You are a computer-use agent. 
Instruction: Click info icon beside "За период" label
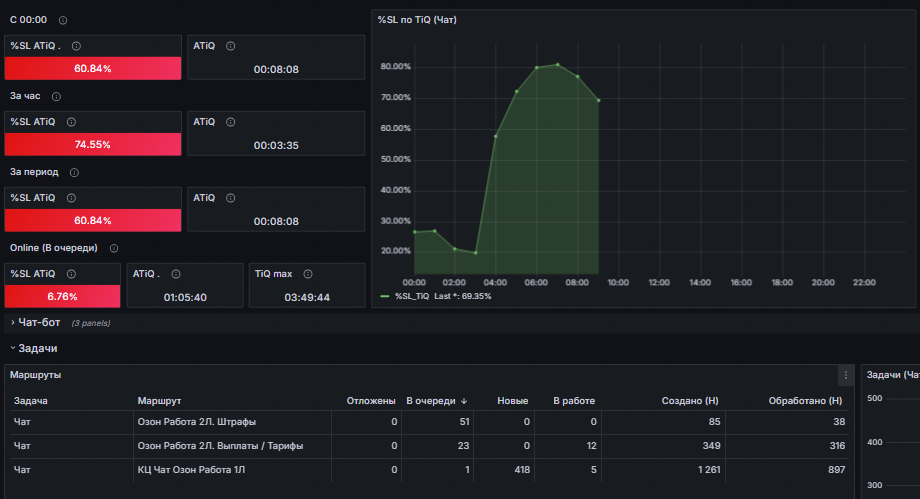pyautogui.click(x=75, y=173)
